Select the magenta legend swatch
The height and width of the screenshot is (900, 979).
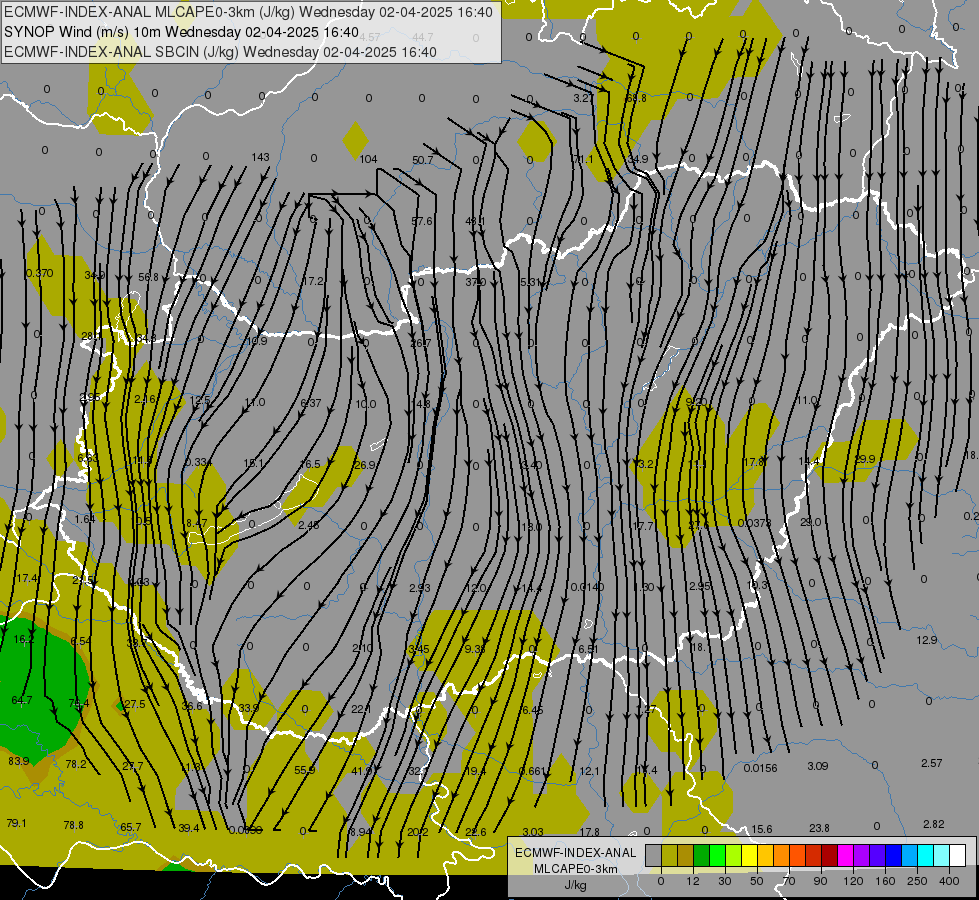845,856
